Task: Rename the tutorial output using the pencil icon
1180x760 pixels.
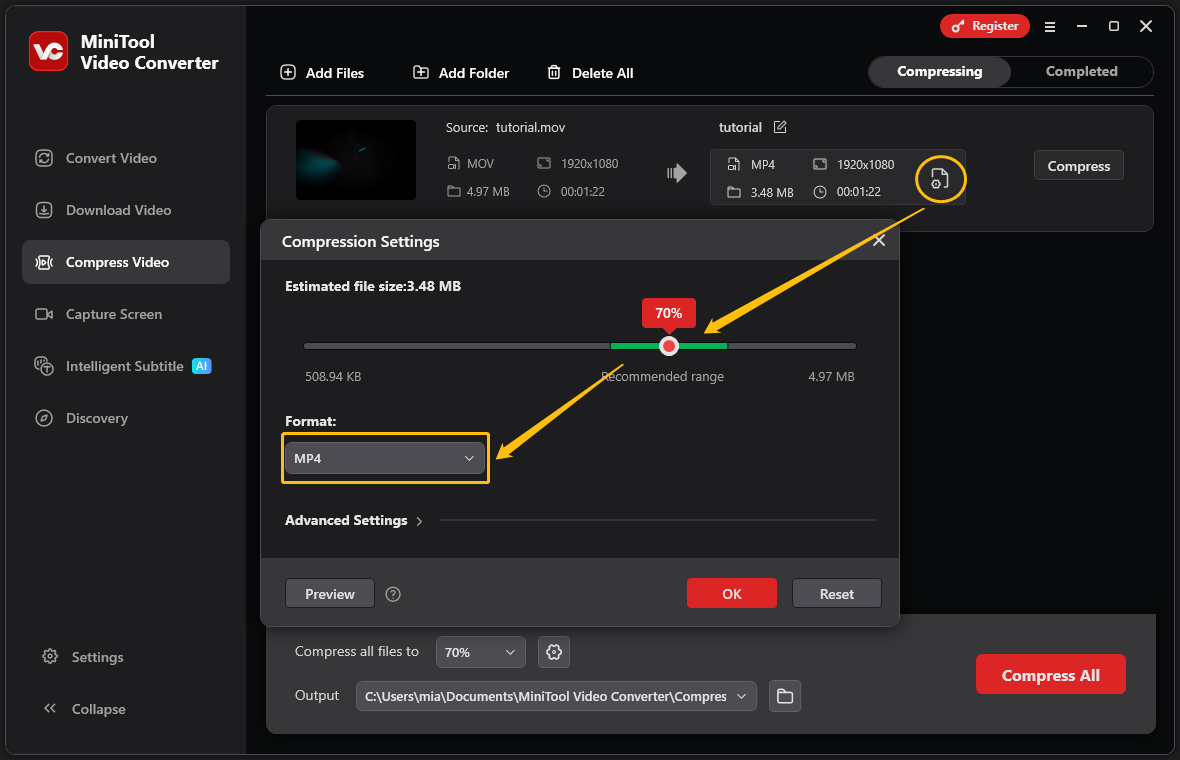Action: click(780, 127)
